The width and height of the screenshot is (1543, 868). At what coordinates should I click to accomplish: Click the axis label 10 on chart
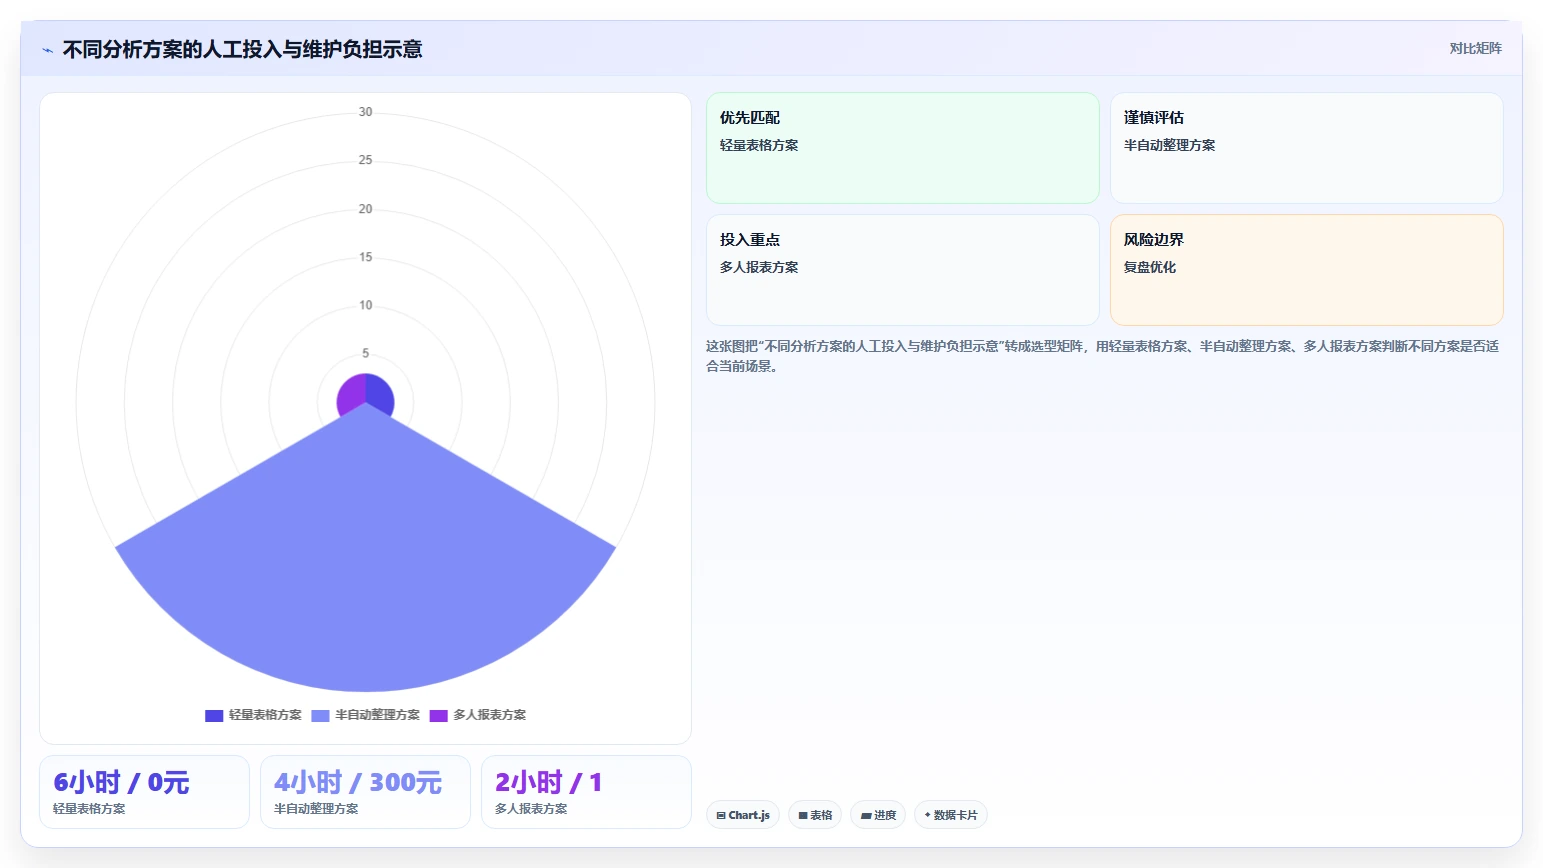click(x=366, y=305)
